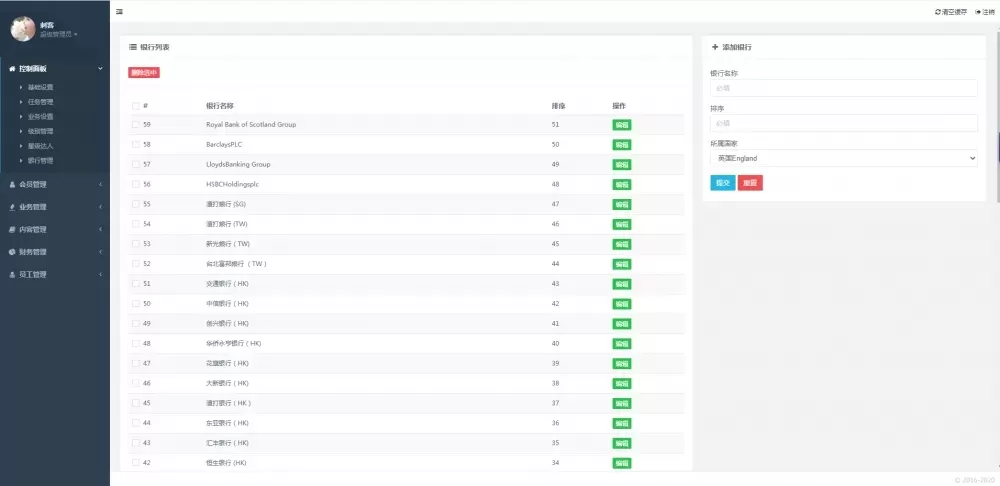Click the plus icon beside 添加银行
1000x486 pixels.
[715, 47]
